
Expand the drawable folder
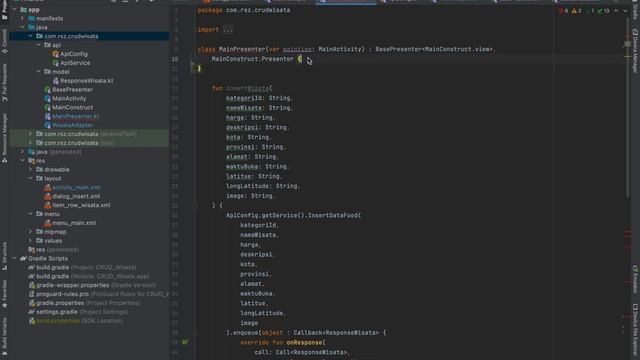tap(30, 169)
